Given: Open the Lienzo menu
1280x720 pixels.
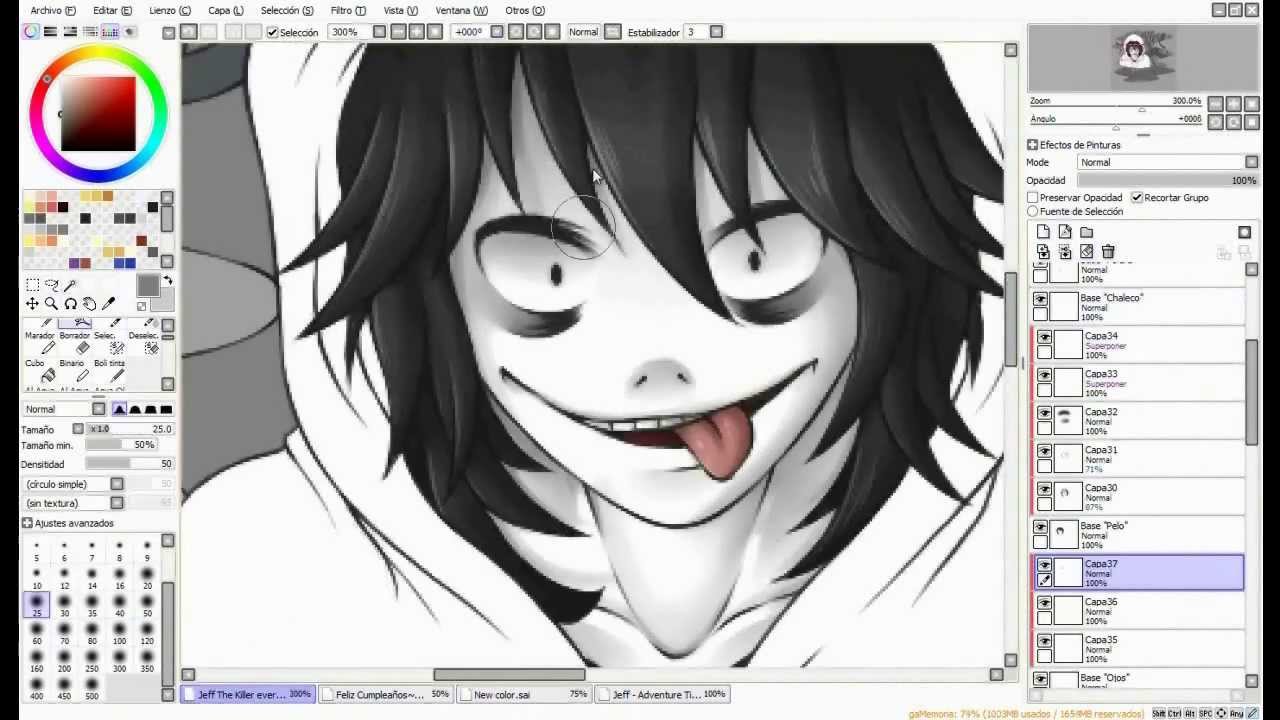Looking at the screenshot, I should pos(169,10).
